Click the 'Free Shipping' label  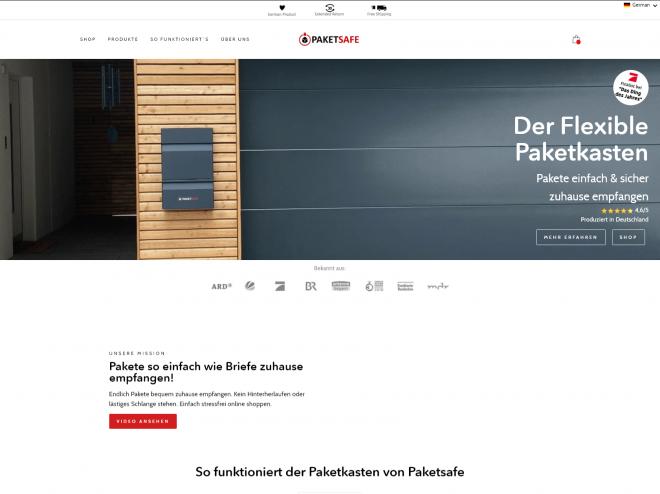(x=379, y=14)
